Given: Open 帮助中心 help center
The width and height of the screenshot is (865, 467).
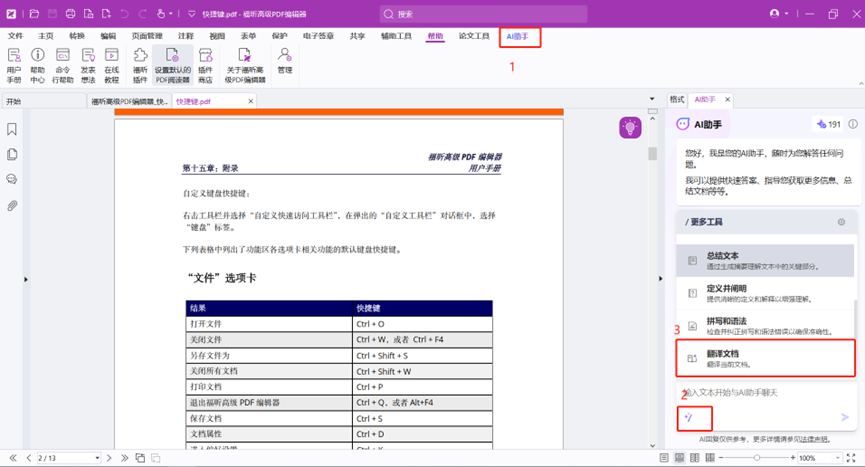Looking at the screenshot, I should click(x=38, y=65).
